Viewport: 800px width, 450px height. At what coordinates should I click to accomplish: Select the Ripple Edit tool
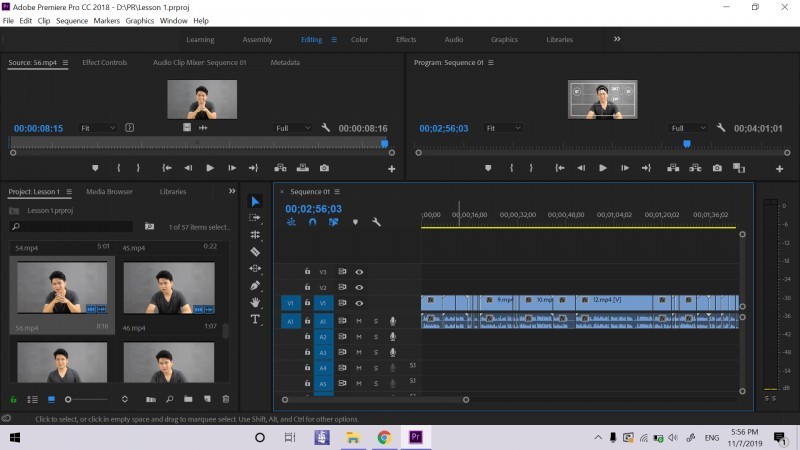[255, 235]
